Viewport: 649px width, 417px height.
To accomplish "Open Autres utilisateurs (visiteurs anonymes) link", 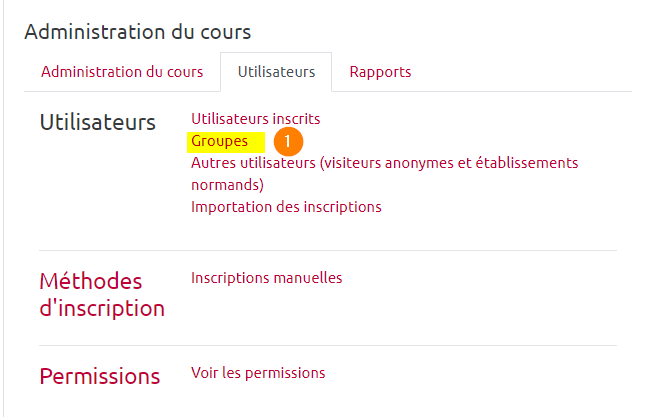I will tap(384, 163).
